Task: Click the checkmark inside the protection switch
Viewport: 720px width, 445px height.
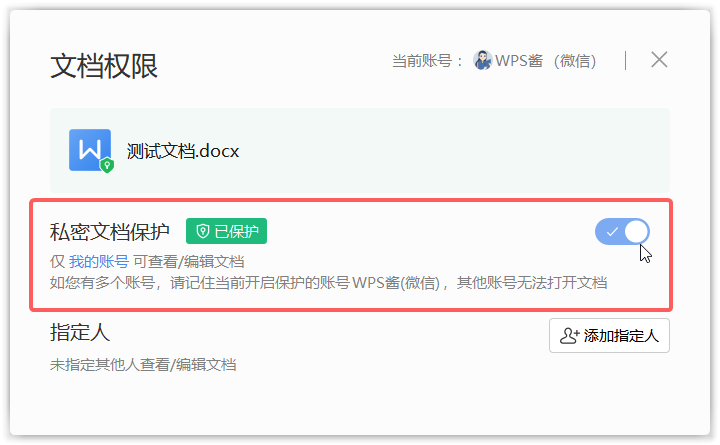Action: (x=612, y=232)
